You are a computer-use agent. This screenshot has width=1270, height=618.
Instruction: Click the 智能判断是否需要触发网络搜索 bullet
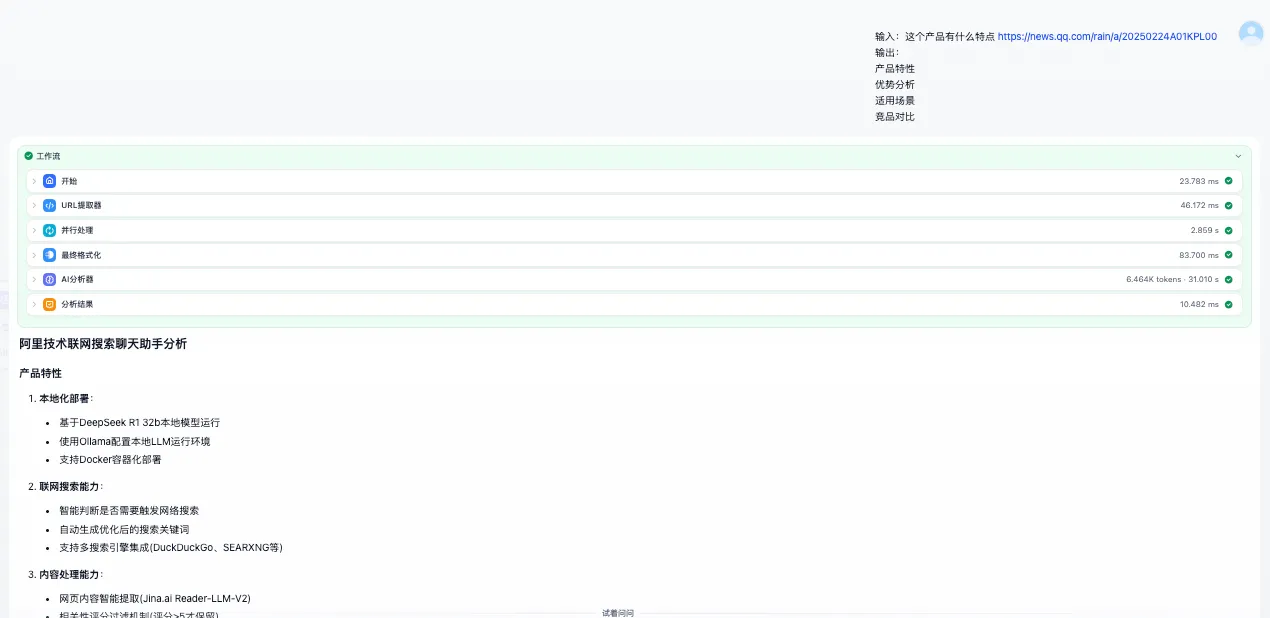129,510
